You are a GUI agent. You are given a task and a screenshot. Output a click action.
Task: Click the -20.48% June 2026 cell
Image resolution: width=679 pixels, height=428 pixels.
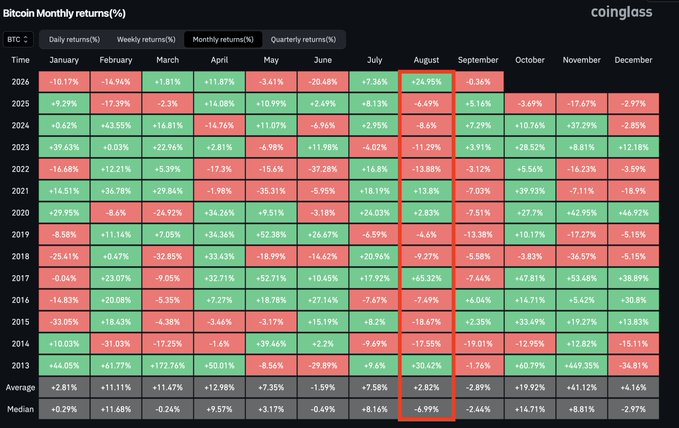[x=323, y=82]
